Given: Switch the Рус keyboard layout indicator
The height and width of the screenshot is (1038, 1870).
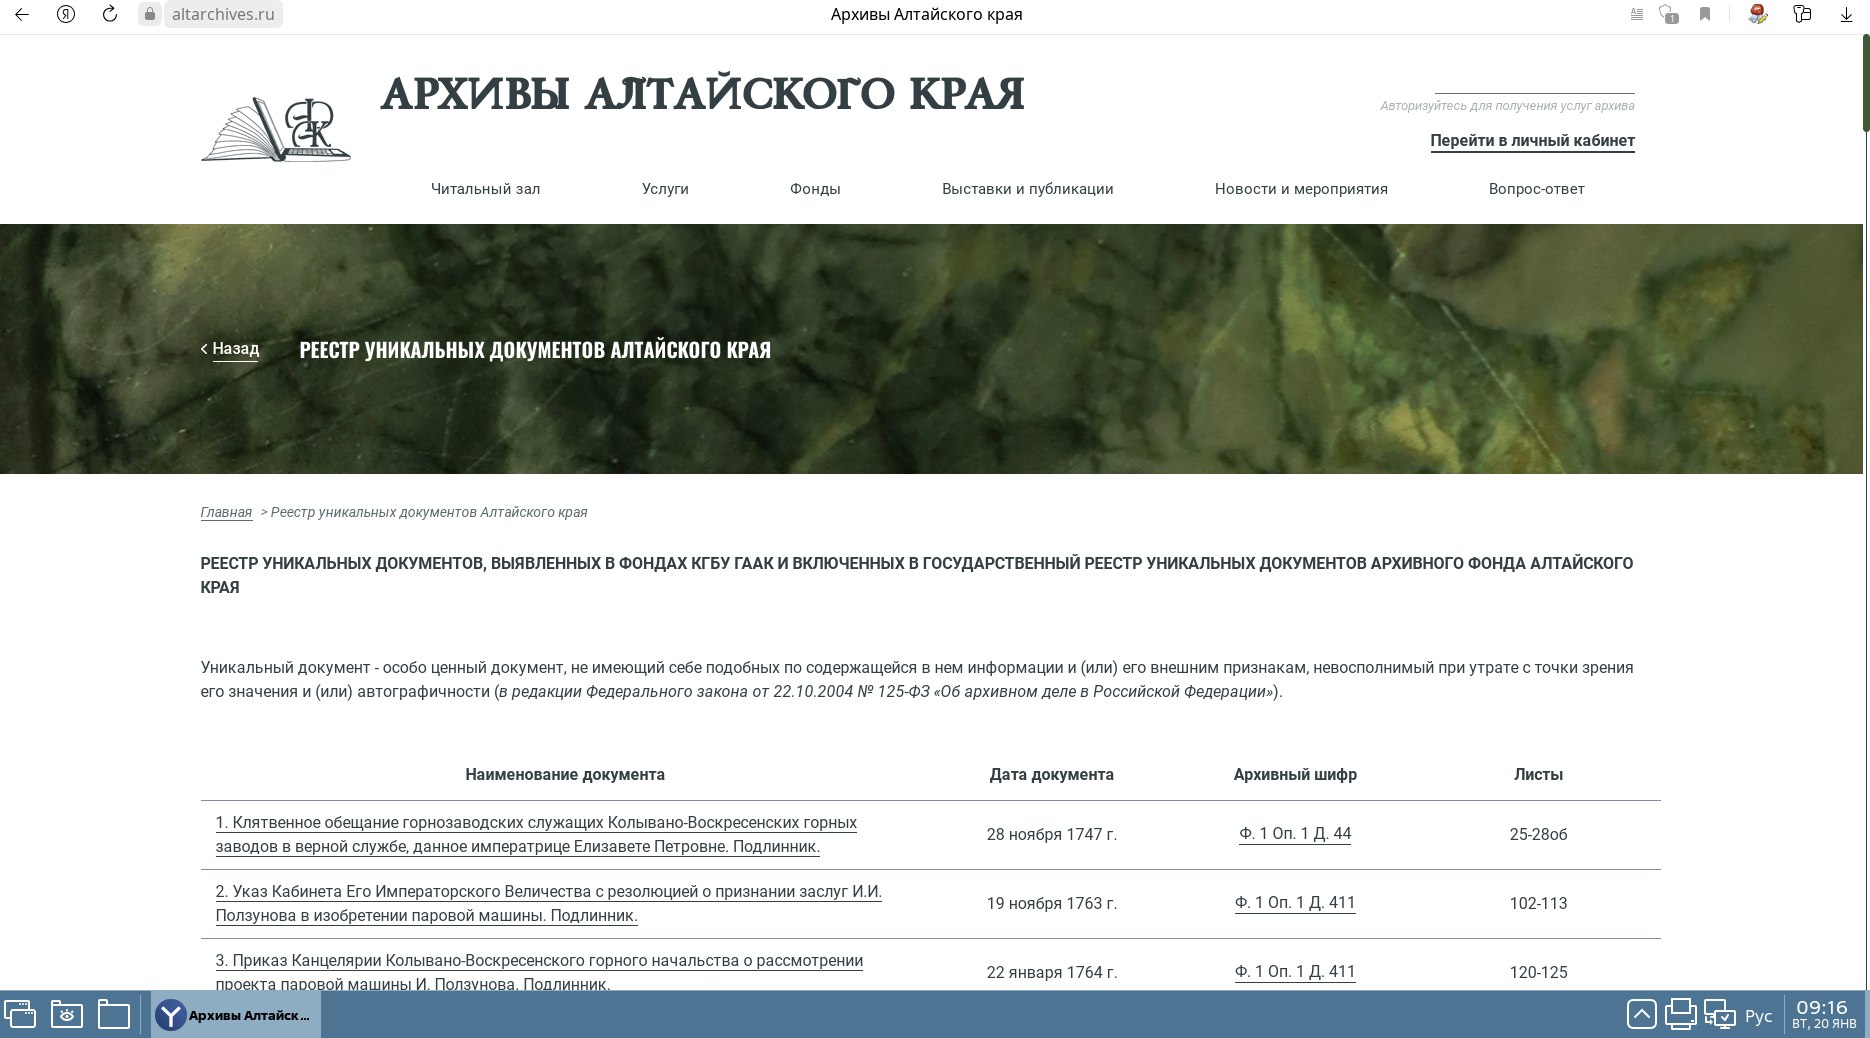Looking at the screenshot, I should click(x=1758, y=1016).
